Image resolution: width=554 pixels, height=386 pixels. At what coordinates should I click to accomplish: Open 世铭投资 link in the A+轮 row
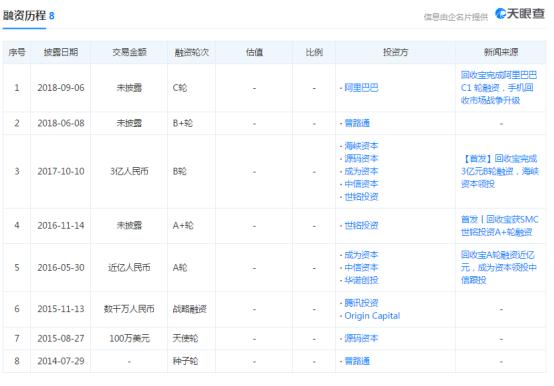tap(361, 225)
